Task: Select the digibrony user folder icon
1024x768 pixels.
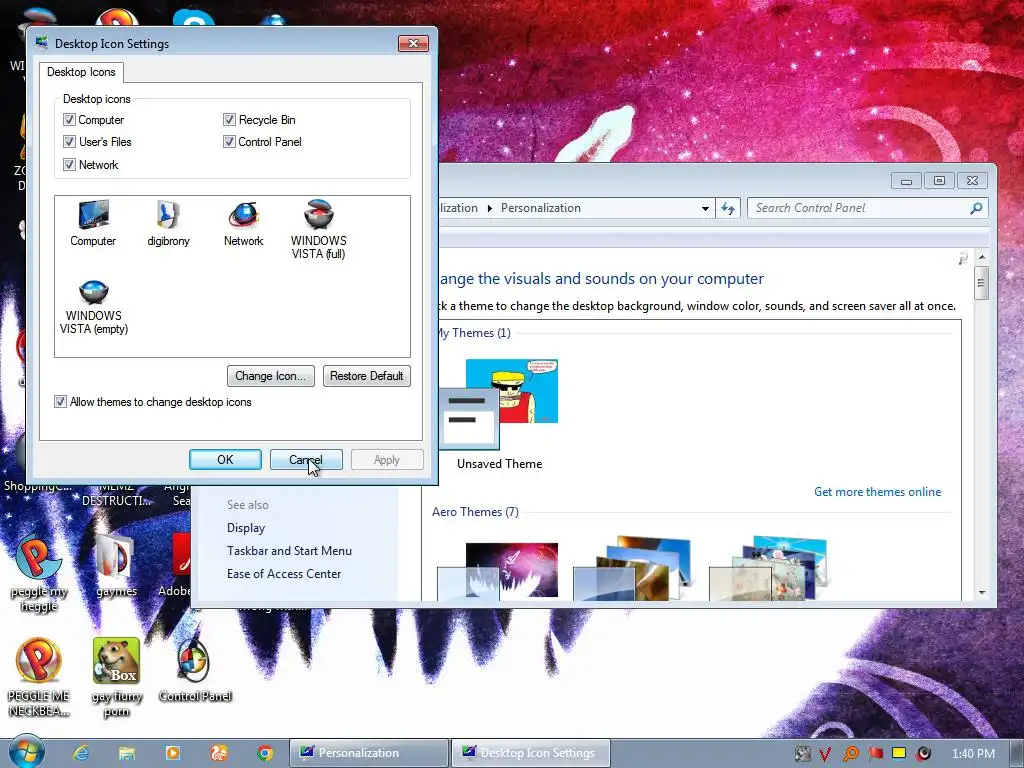Action: [168, 224]
